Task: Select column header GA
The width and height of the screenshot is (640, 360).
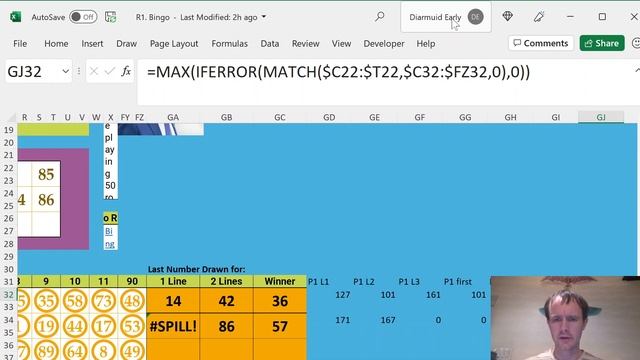Action: 173,117
